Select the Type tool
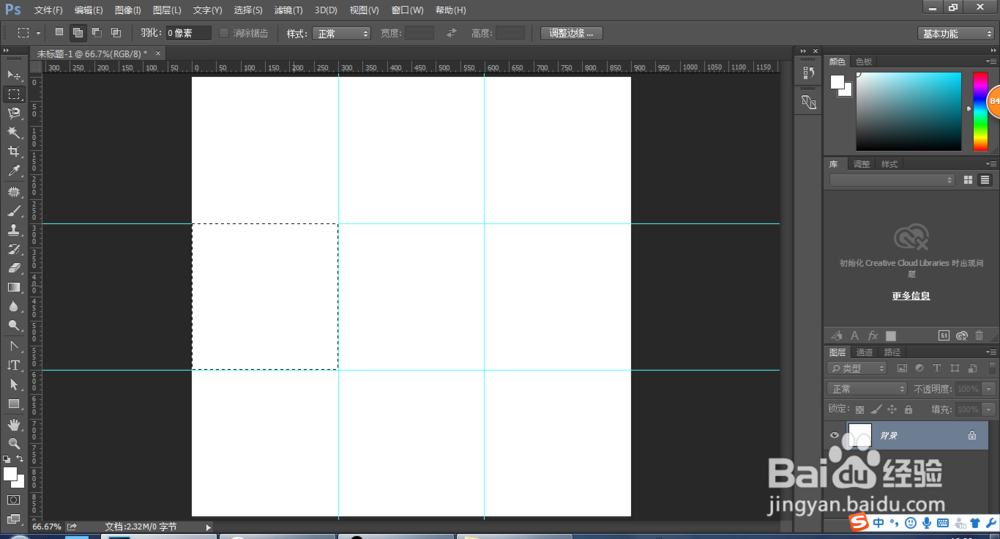This screenshot has width=1000, height=539. pyautogui.click(x=13, y=365)
